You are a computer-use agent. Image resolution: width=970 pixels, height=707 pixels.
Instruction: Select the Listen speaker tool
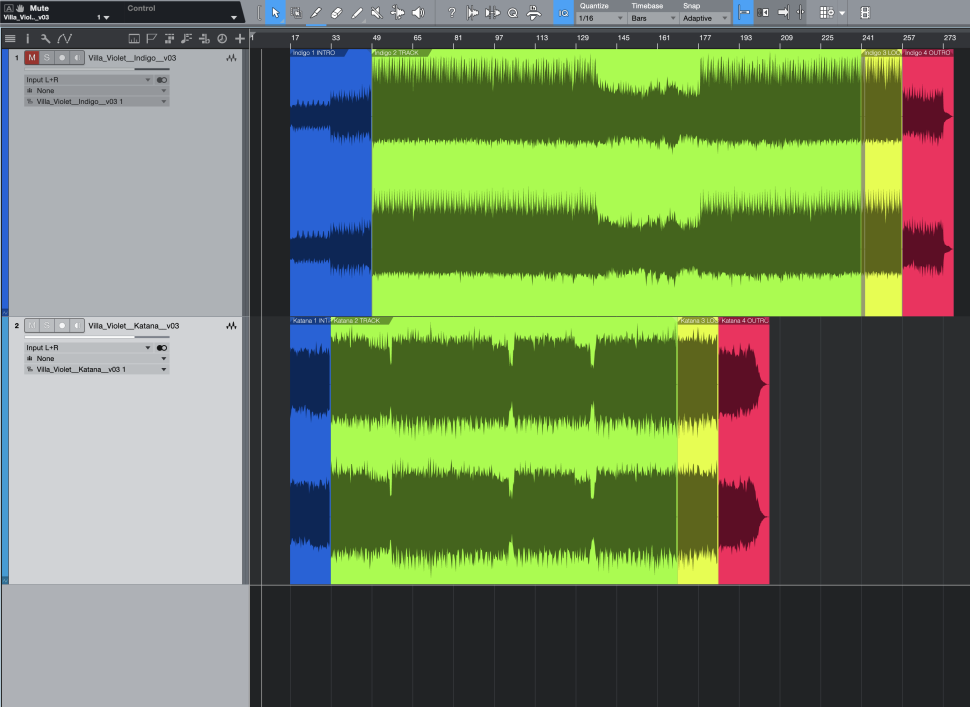[x=418, y=13]
